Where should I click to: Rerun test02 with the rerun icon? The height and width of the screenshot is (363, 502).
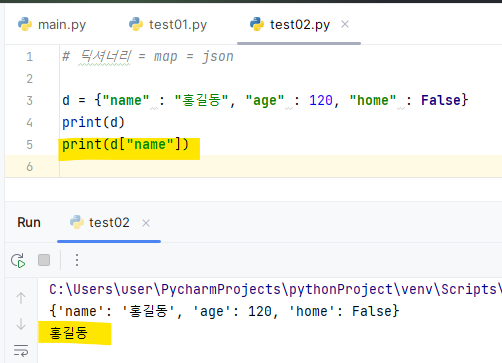pos(18,260)
